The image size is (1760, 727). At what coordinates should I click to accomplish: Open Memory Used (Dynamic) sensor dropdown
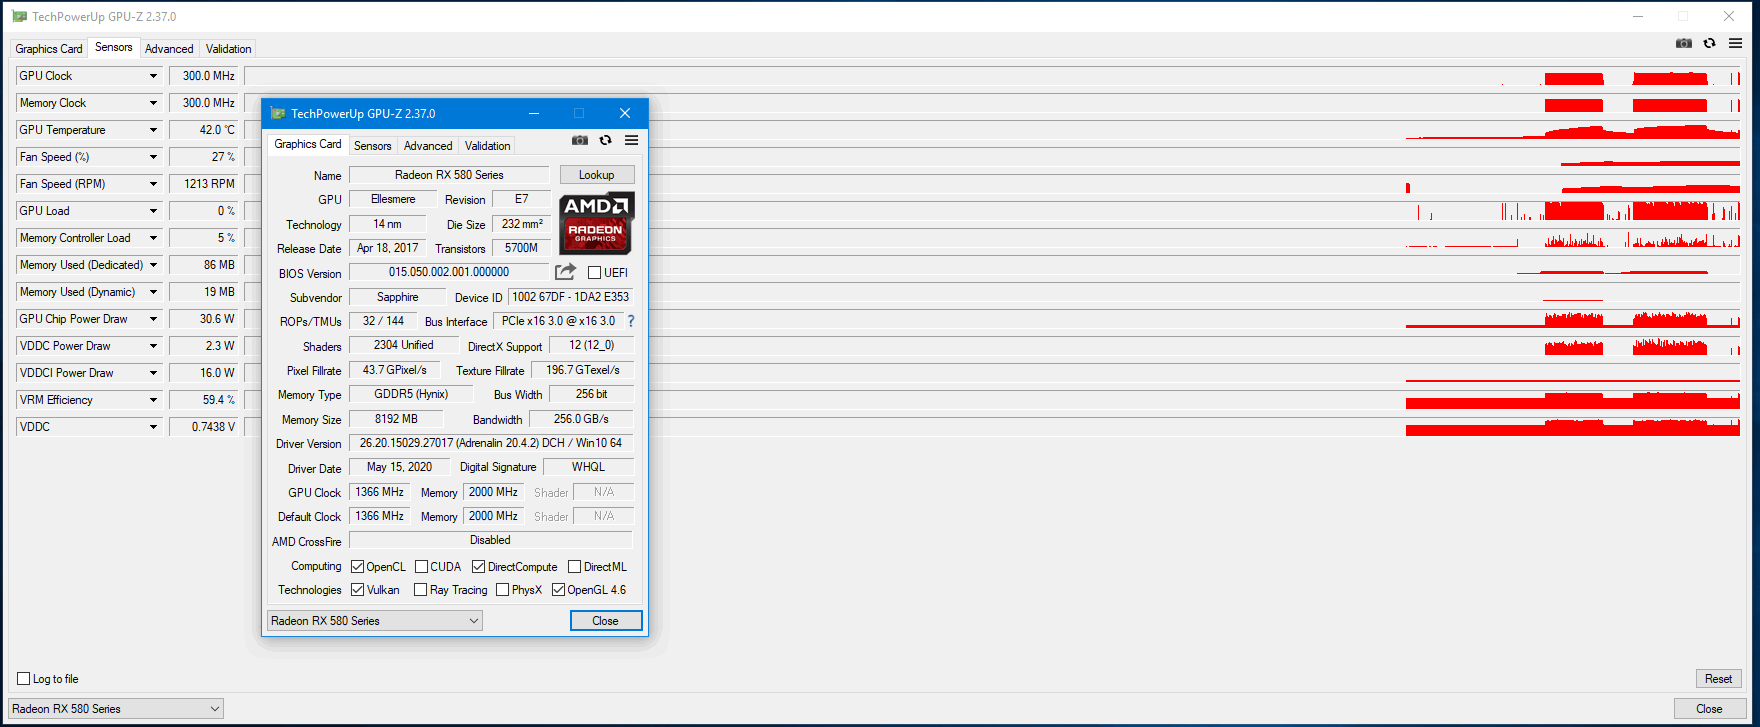(153, 292)
